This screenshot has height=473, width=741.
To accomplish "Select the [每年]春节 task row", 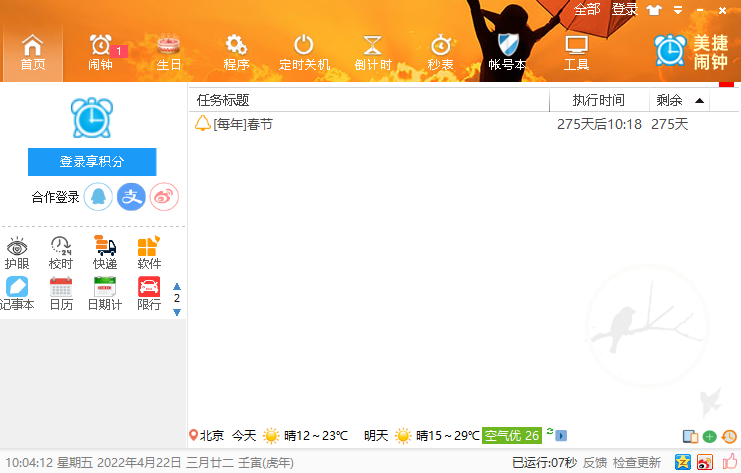I will coord(463,124).
